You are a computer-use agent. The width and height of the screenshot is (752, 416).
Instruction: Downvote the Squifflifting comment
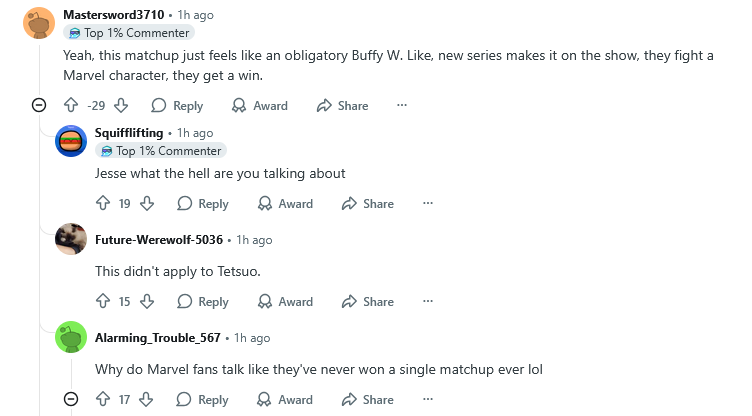click(147, 203)
